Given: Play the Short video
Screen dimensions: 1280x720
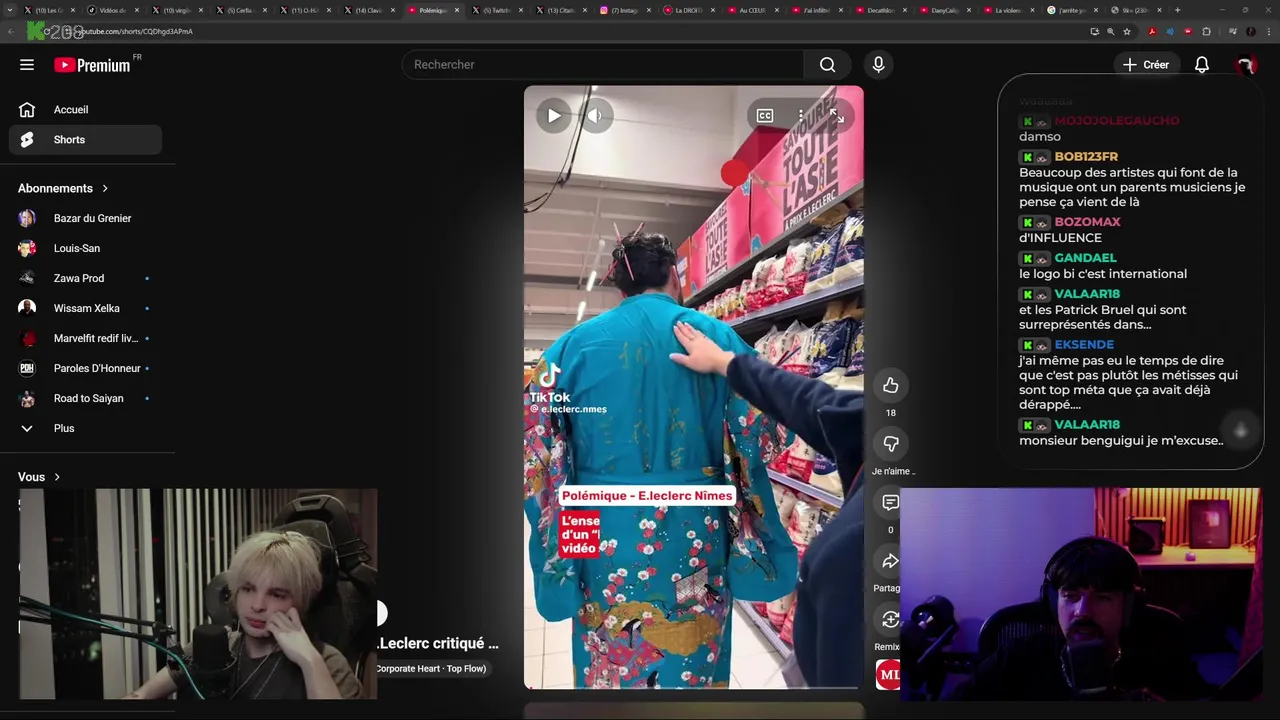Looking at the screenshot, I should tap(554, 116).
